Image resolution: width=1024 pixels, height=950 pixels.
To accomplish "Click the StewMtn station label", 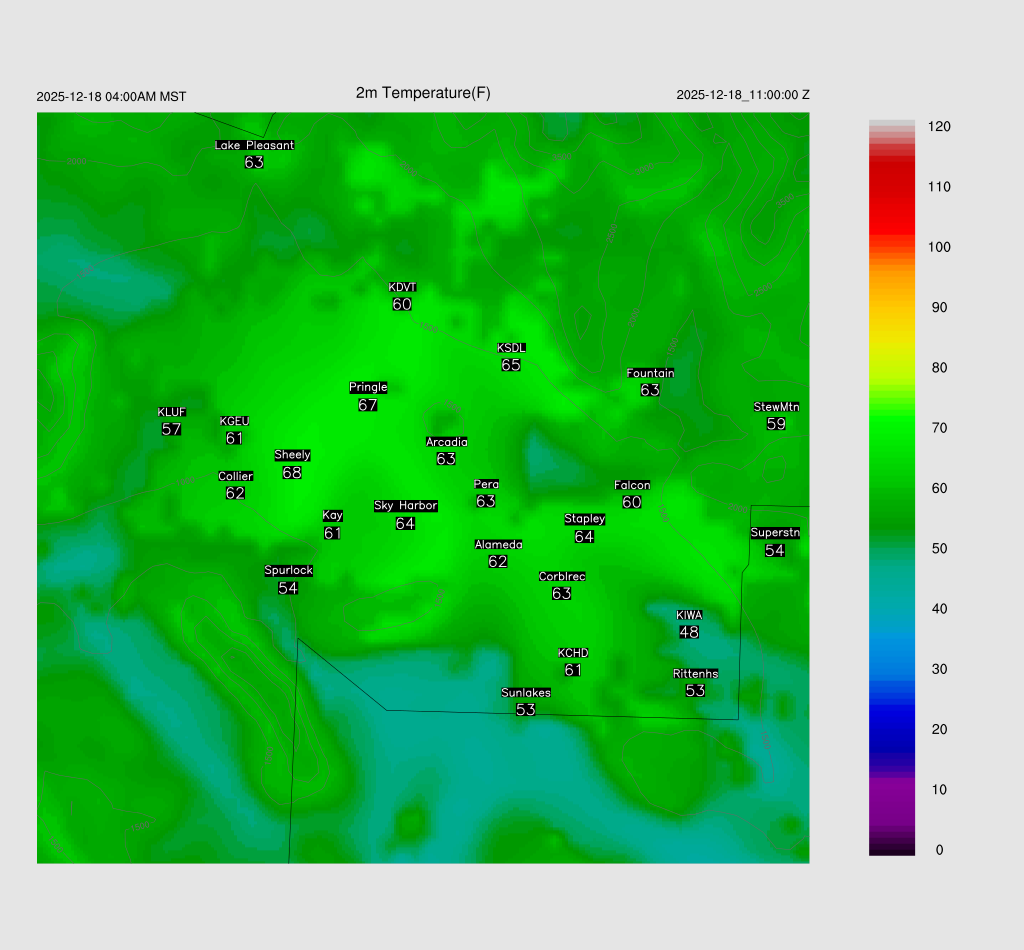I will [776, 407].
